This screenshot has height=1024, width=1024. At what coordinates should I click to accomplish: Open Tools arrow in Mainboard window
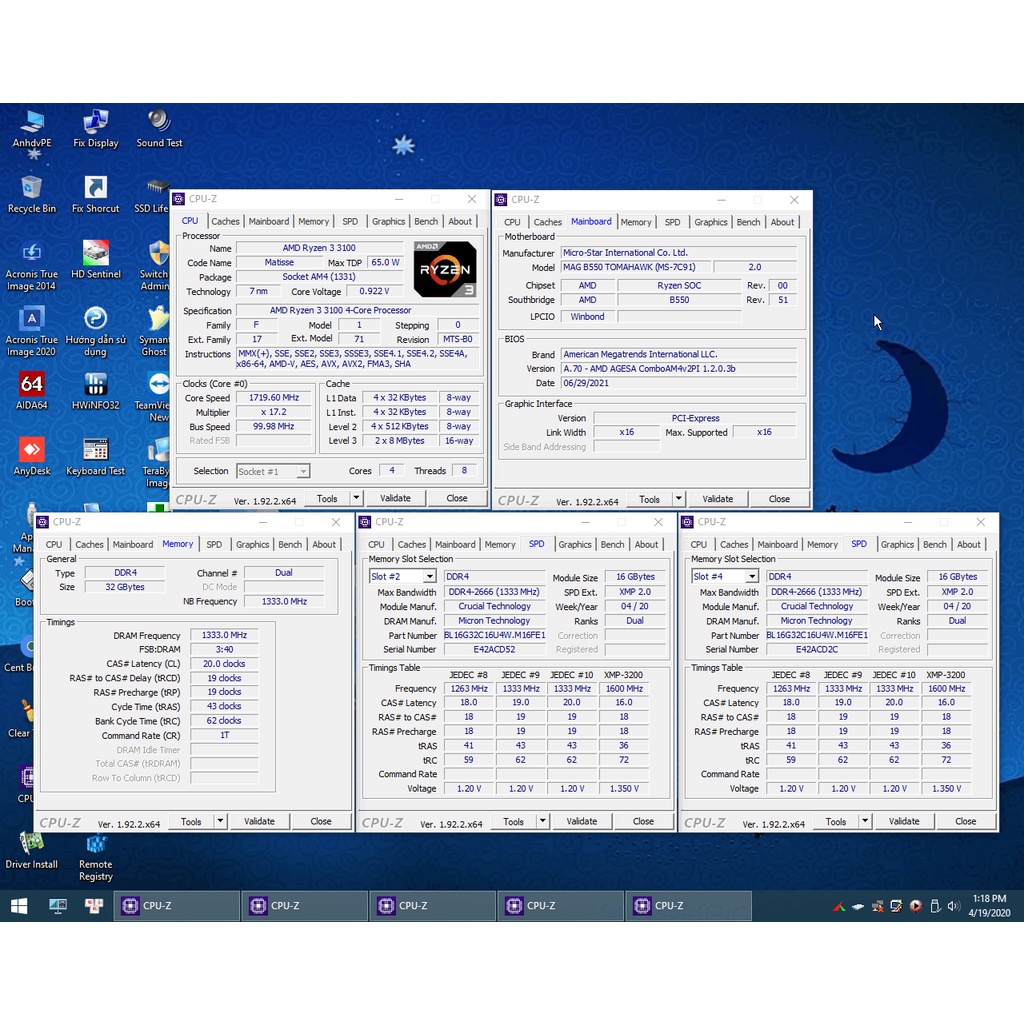click(679, 499)
